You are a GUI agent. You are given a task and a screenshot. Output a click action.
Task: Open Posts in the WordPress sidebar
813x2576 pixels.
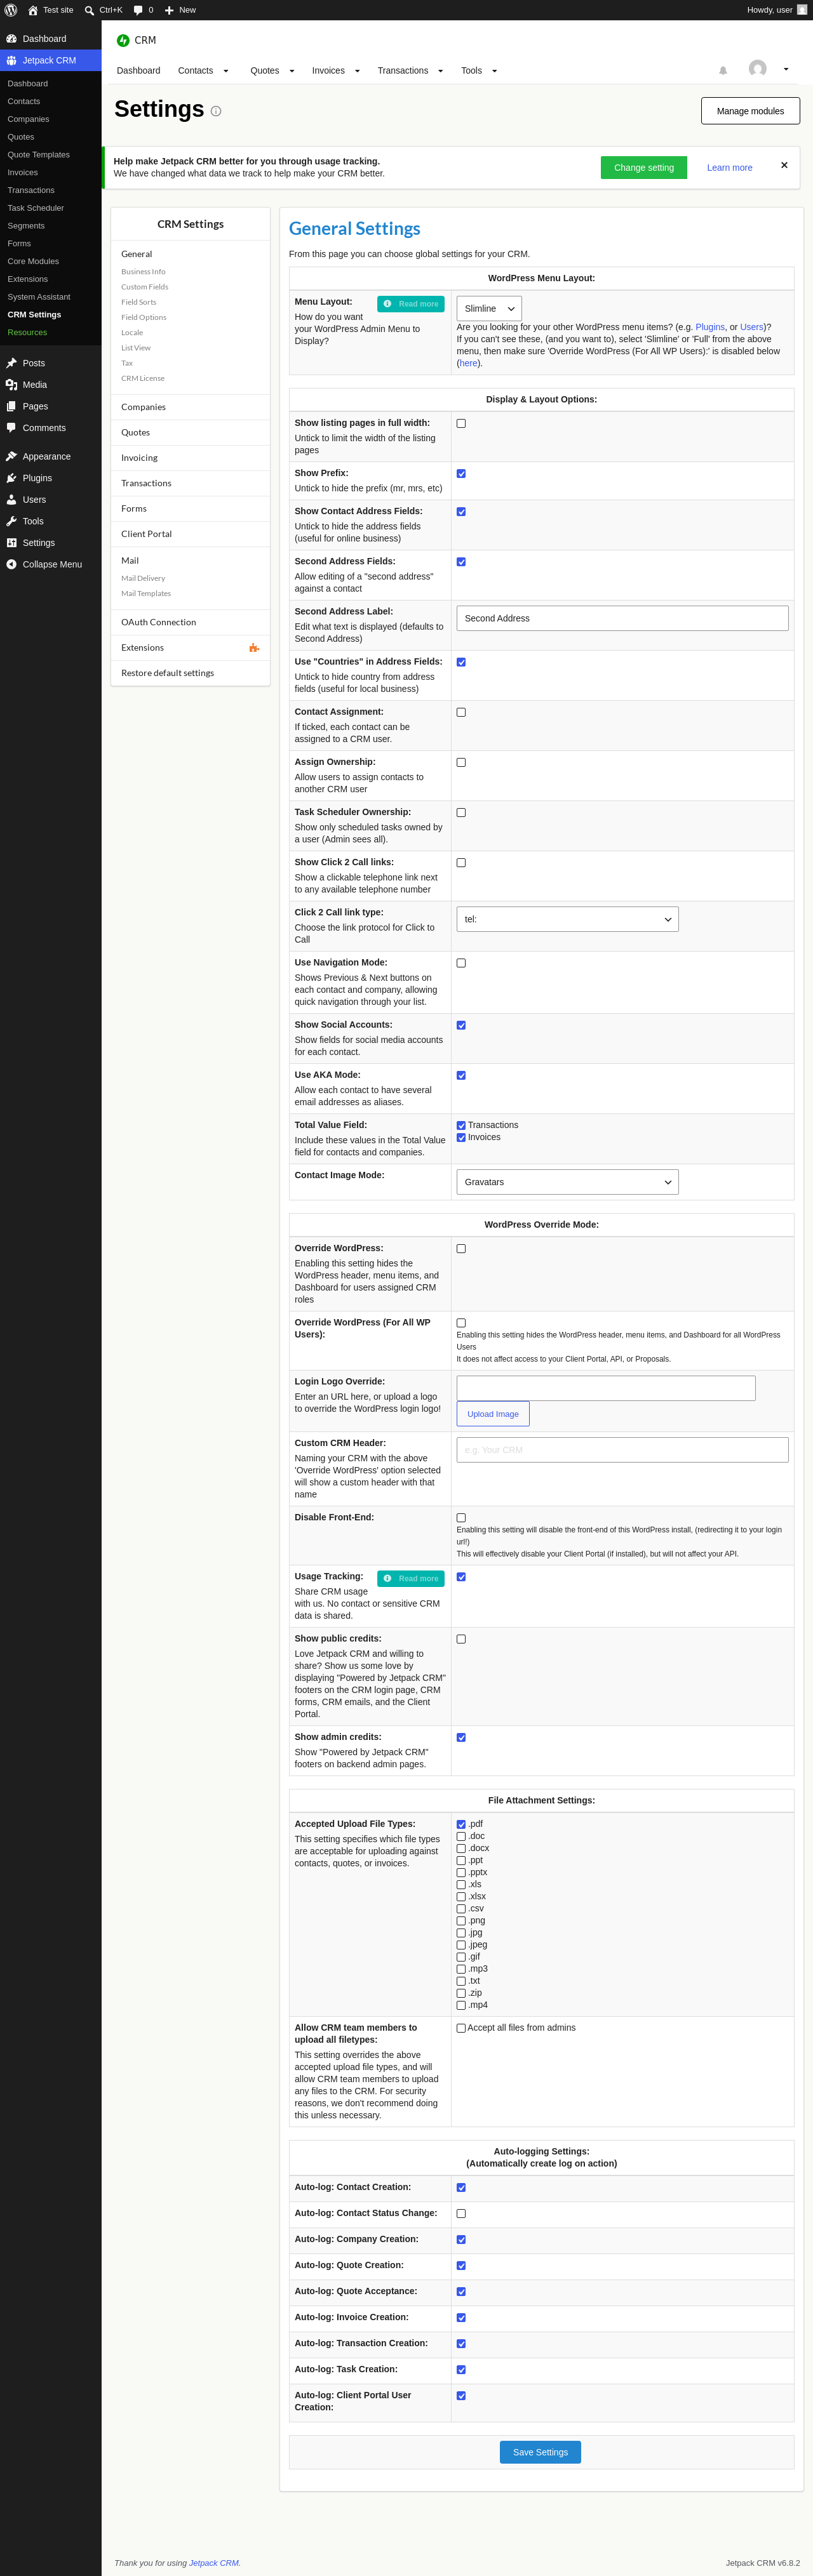[50, 363]
